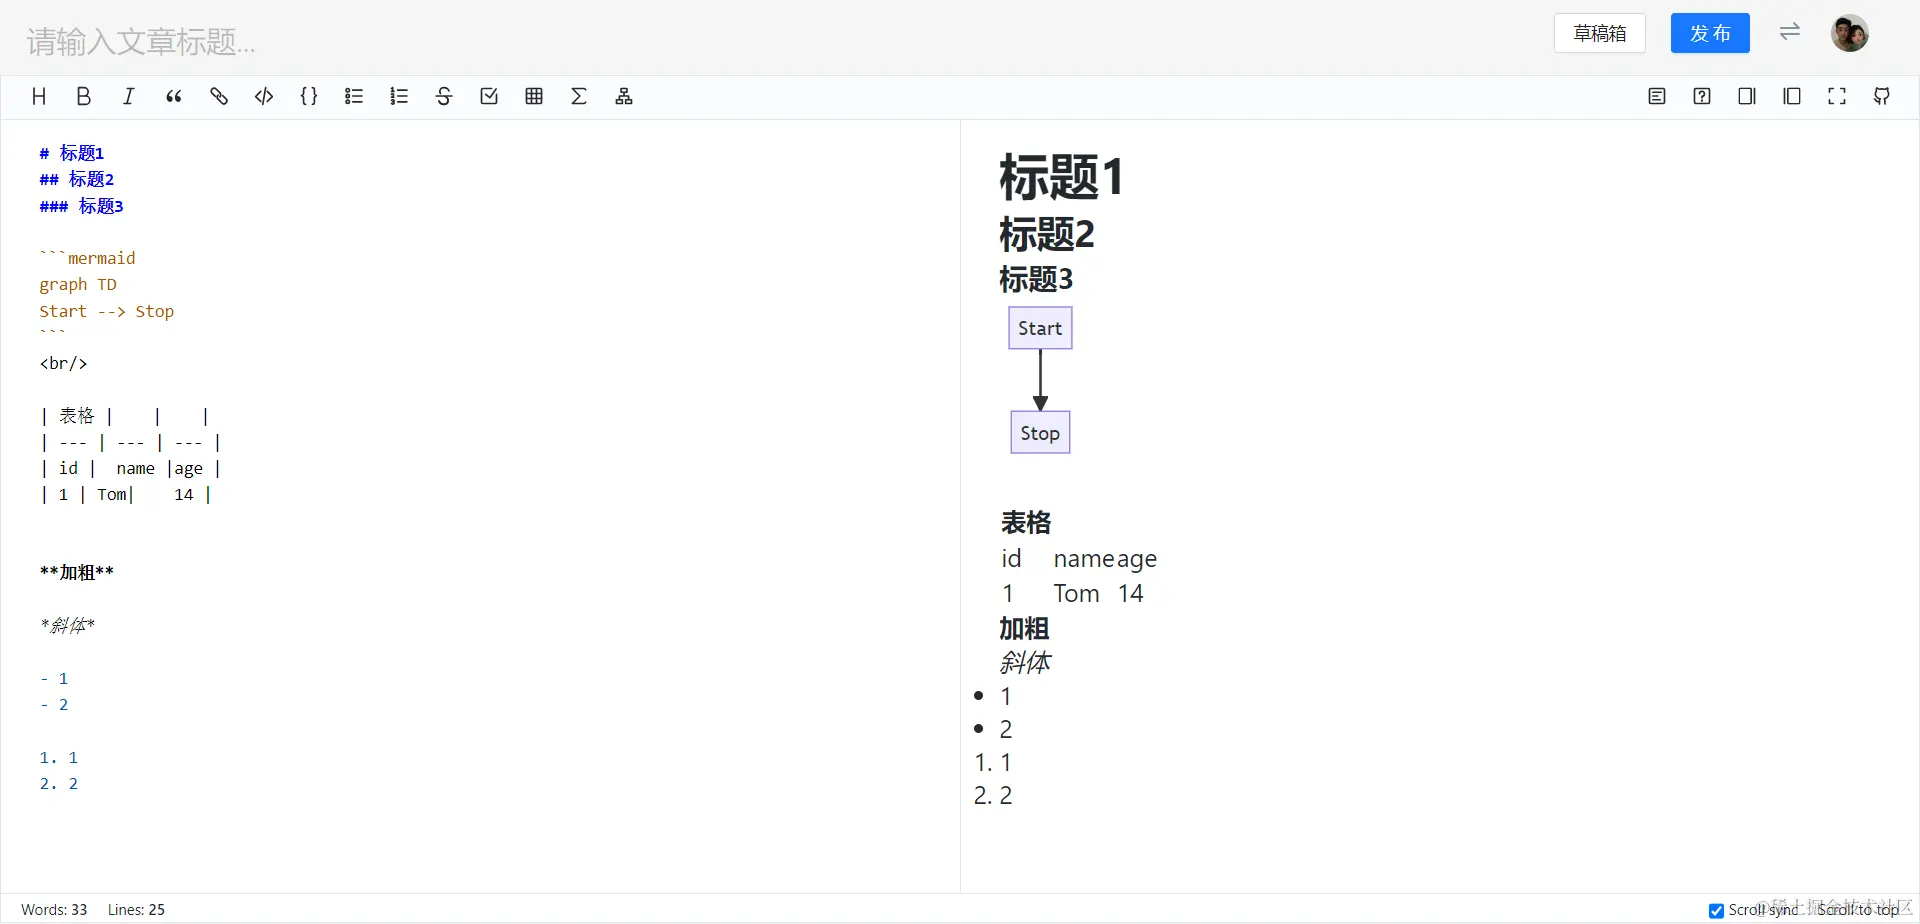Open the GitHub source code icon

(x=1882, y=96)
